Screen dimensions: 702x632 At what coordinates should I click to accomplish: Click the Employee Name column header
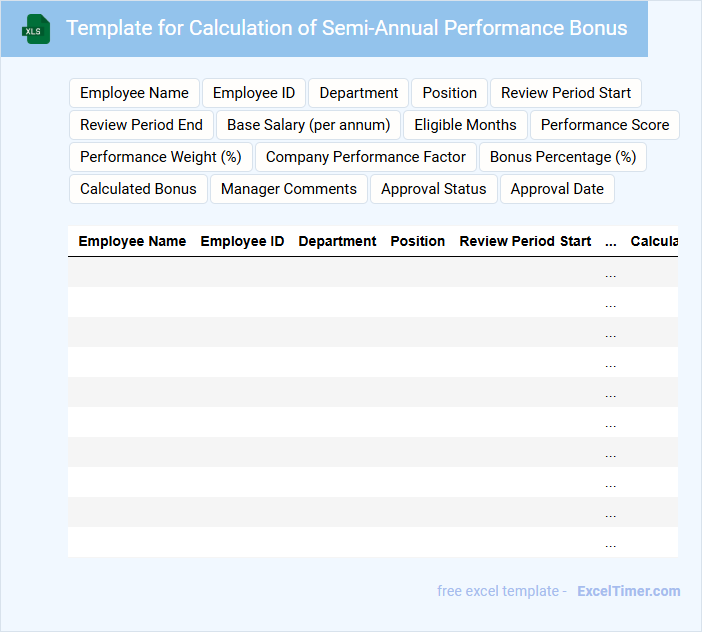coord(132,241)
